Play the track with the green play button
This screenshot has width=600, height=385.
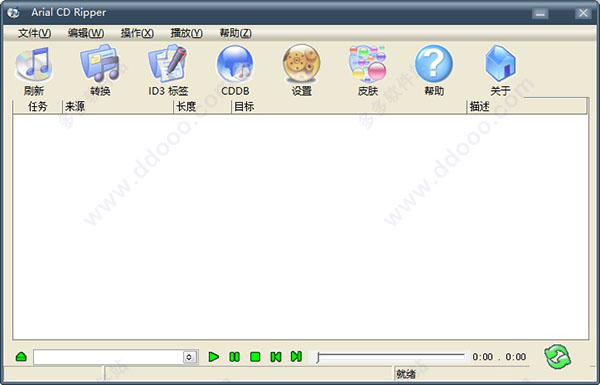214,357
